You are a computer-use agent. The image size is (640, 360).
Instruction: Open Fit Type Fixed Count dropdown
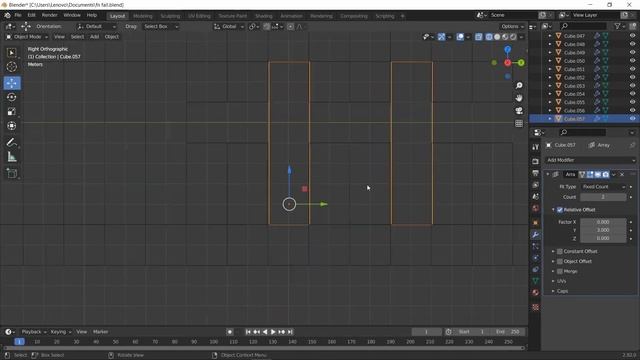coord(603,187)
